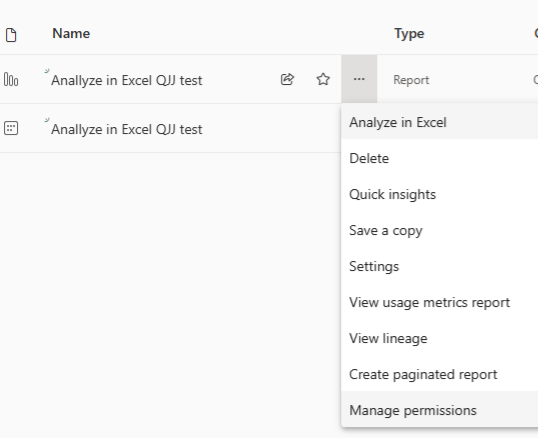
Task: Open the Anallyze in Excel QJJ test dataset
Action: click(127, 129)
